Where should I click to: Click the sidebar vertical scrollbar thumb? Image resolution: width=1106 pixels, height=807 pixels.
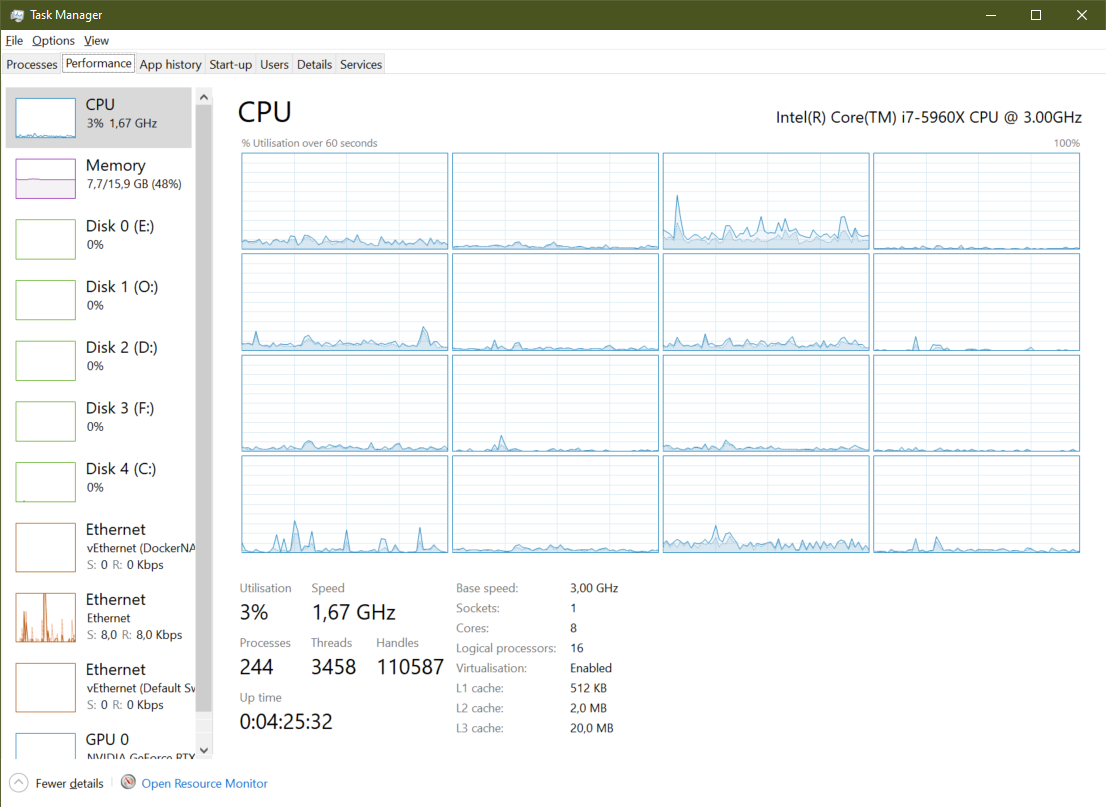click(204, 409)
